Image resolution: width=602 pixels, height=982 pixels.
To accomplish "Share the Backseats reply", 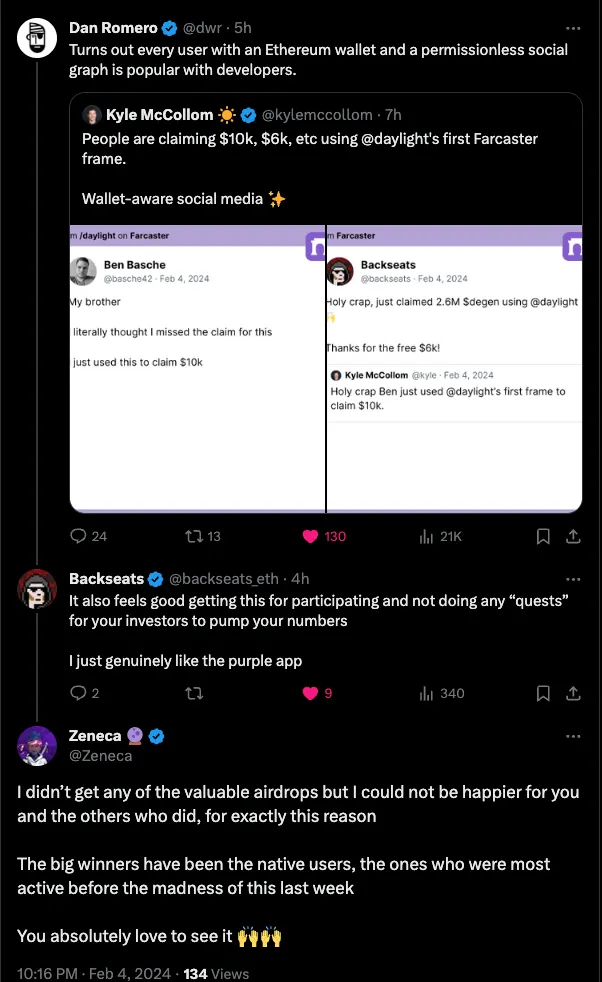I will [x=573, y=693].
